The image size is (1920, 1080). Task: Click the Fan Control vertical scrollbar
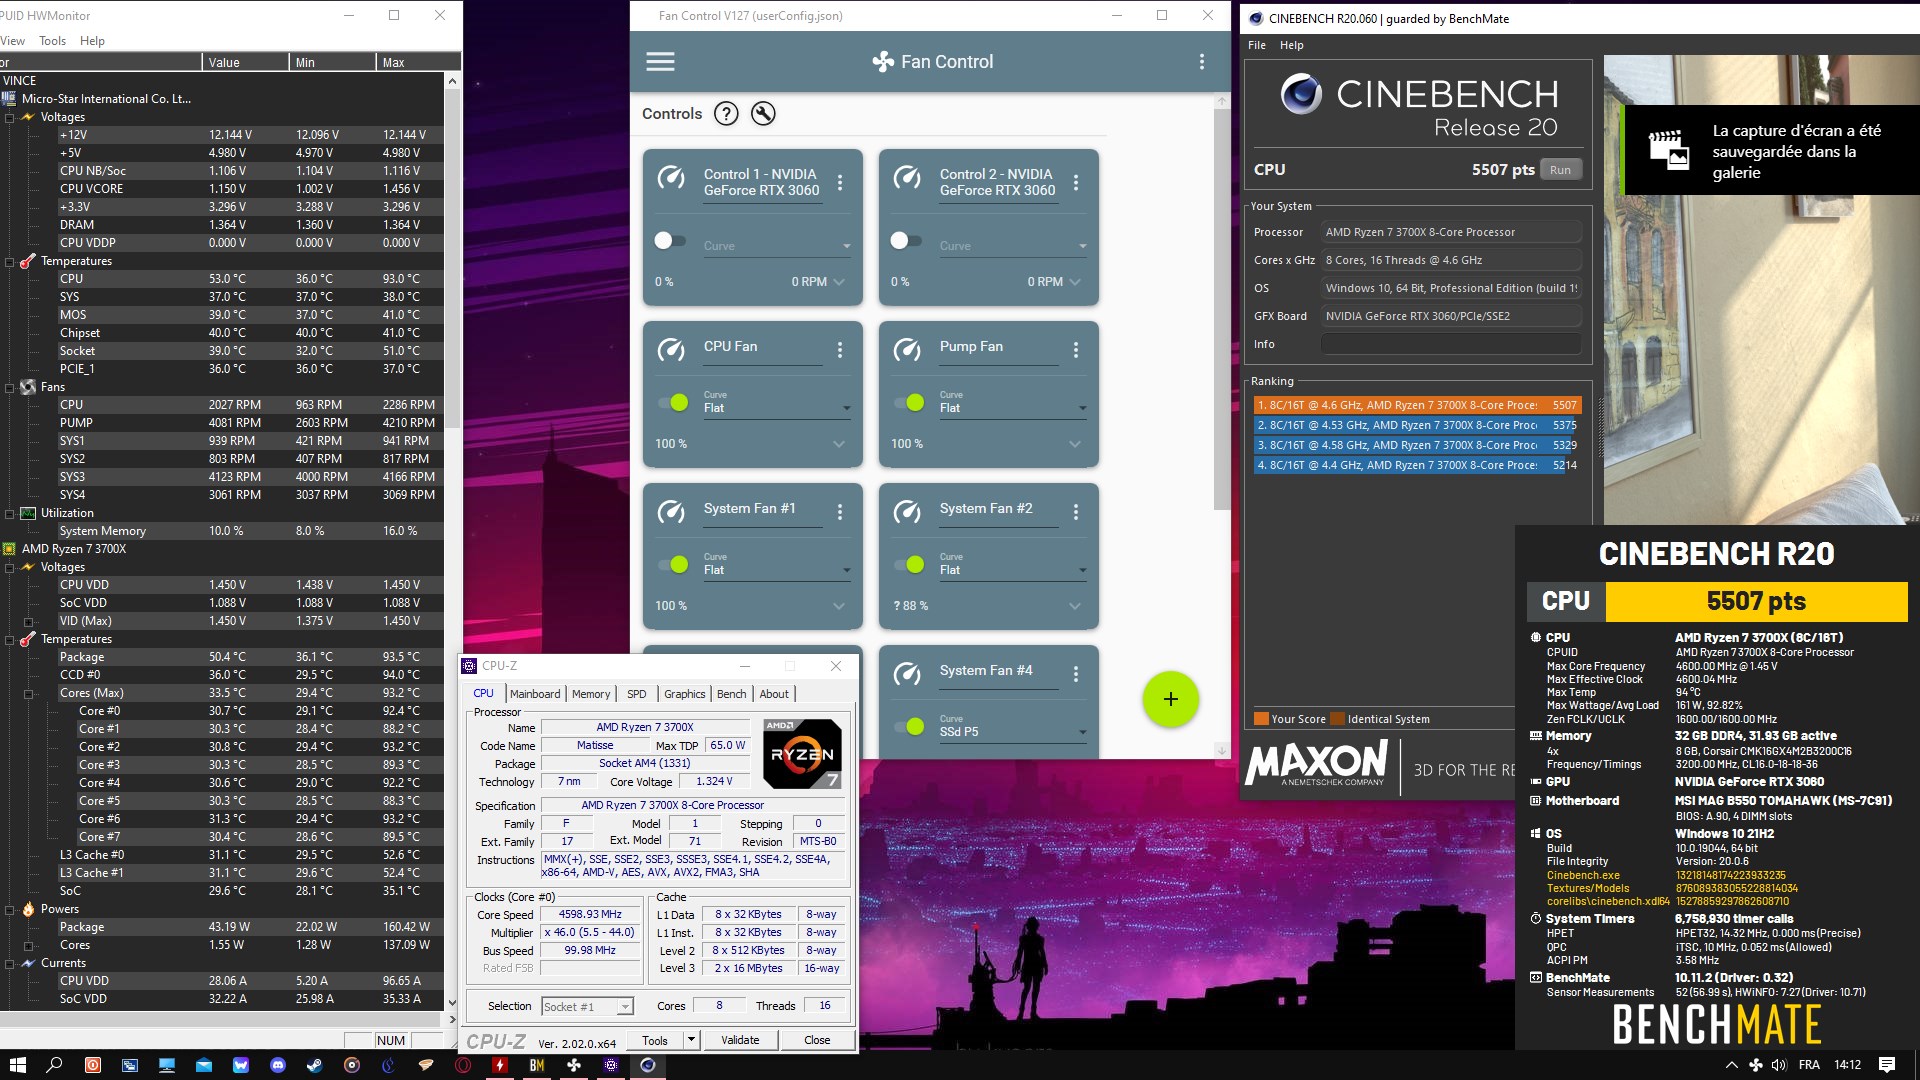(1221, 310)
